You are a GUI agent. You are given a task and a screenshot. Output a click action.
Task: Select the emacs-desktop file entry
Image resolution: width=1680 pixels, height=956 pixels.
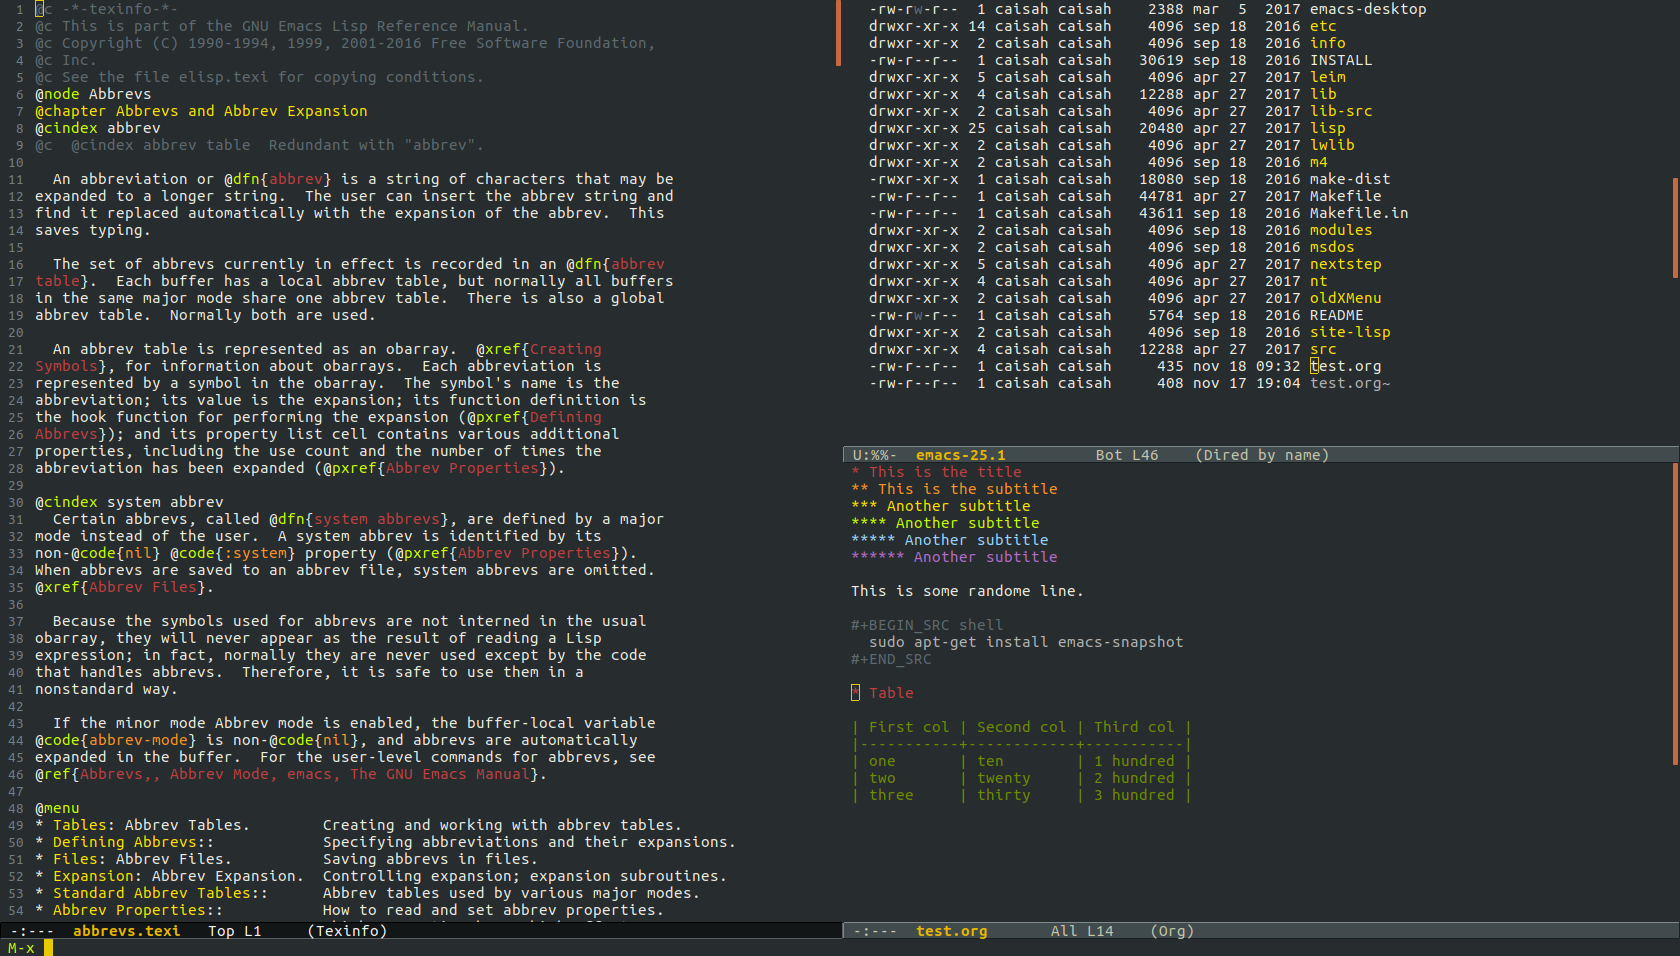click(x=1368, y=9)
